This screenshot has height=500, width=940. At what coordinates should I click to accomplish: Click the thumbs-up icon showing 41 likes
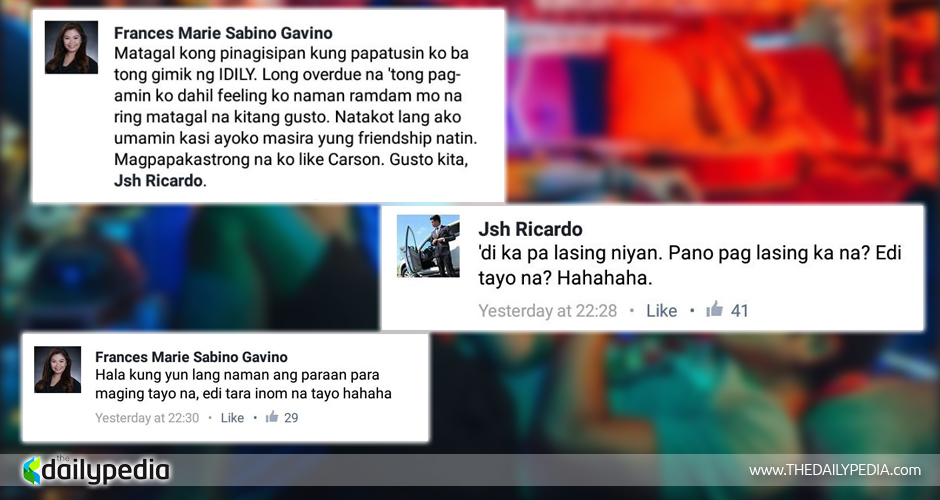coord(714,309)
